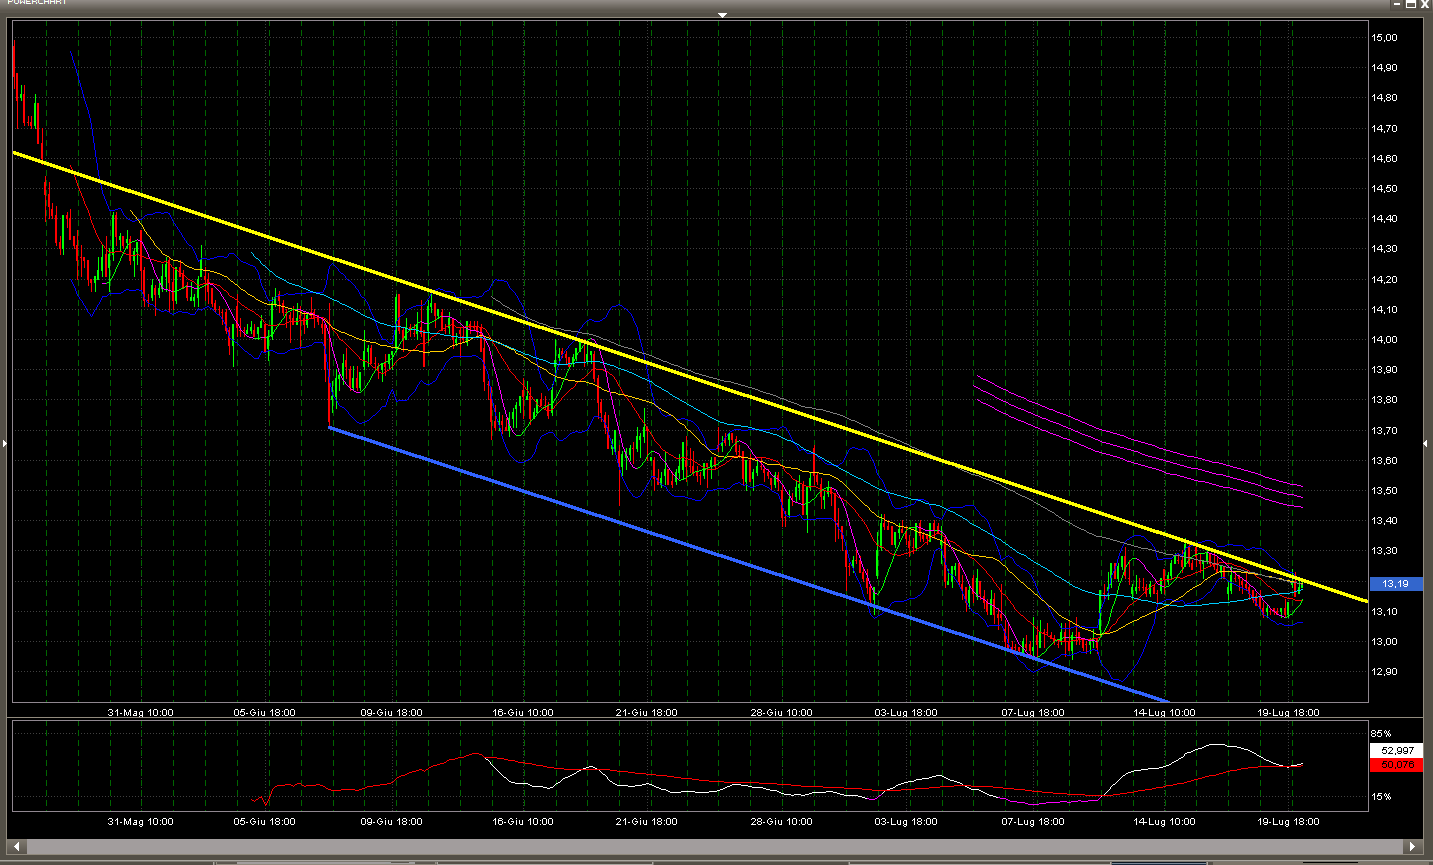
Task: Click the 14,00 price axis label
Action: pos(1385,340)
